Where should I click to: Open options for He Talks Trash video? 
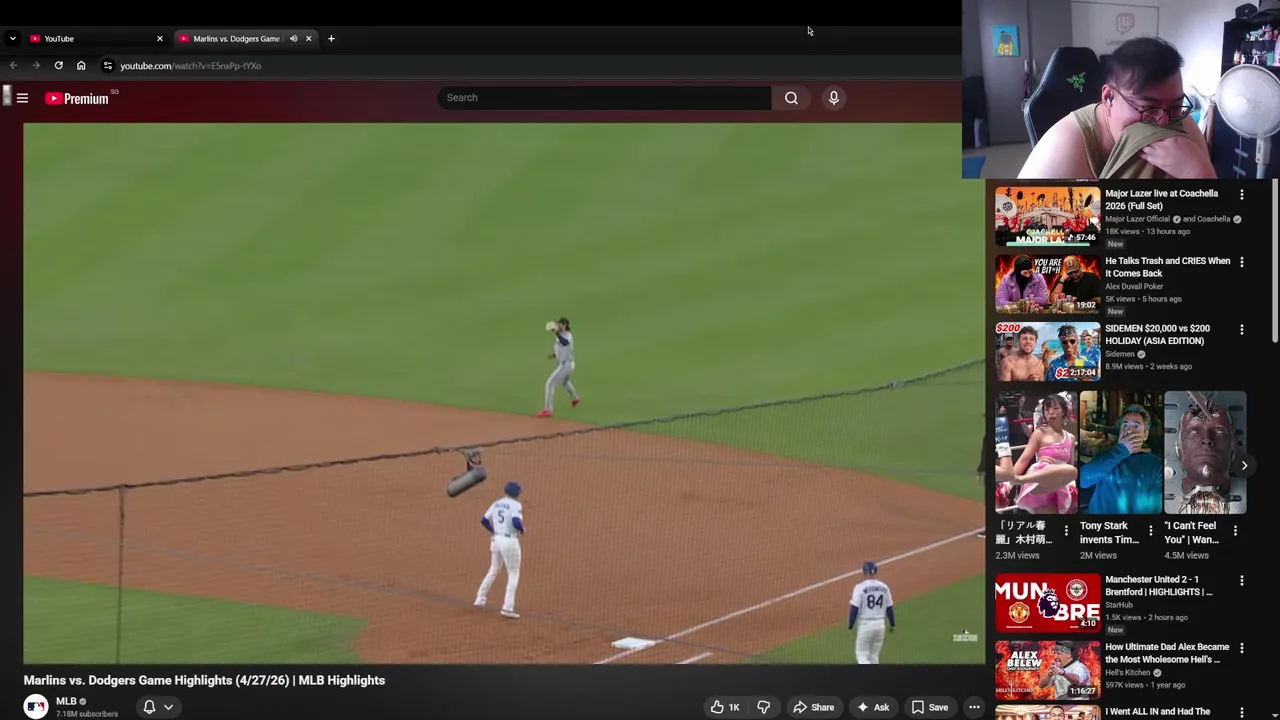tap(1242, 262)
